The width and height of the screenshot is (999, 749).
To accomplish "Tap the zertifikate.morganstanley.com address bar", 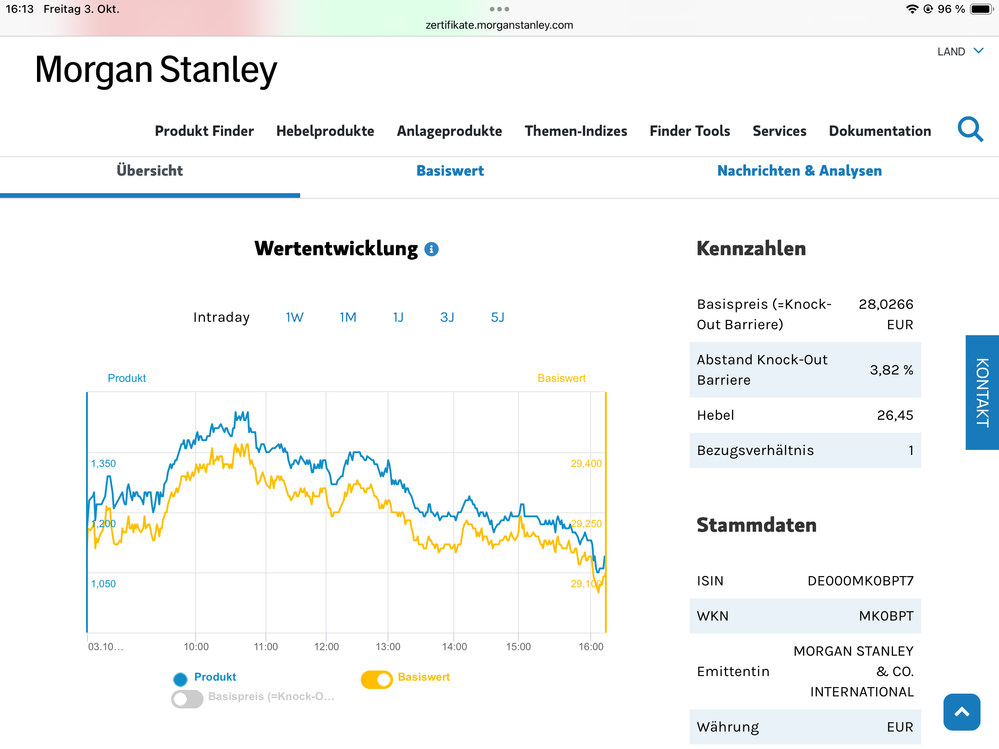I will [499, 25].
